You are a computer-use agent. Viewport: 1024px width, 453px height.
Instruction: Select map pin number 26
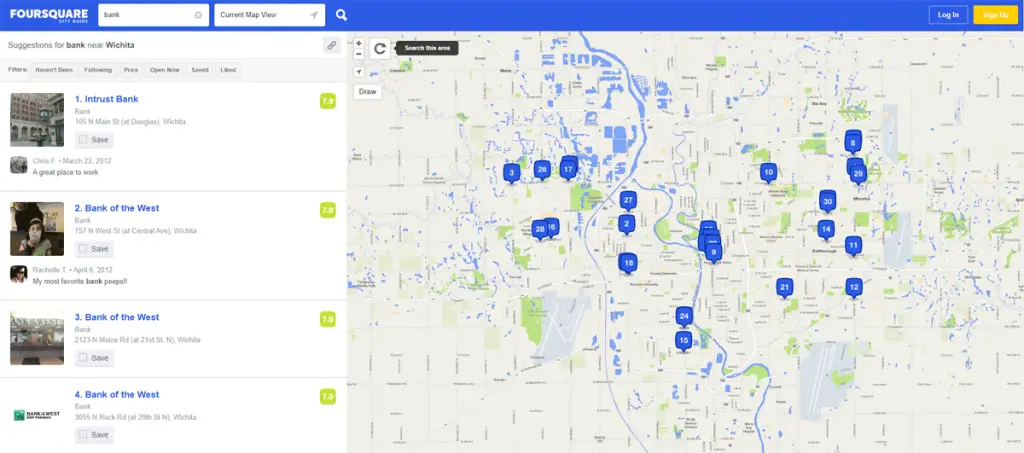tap(541, 170)
